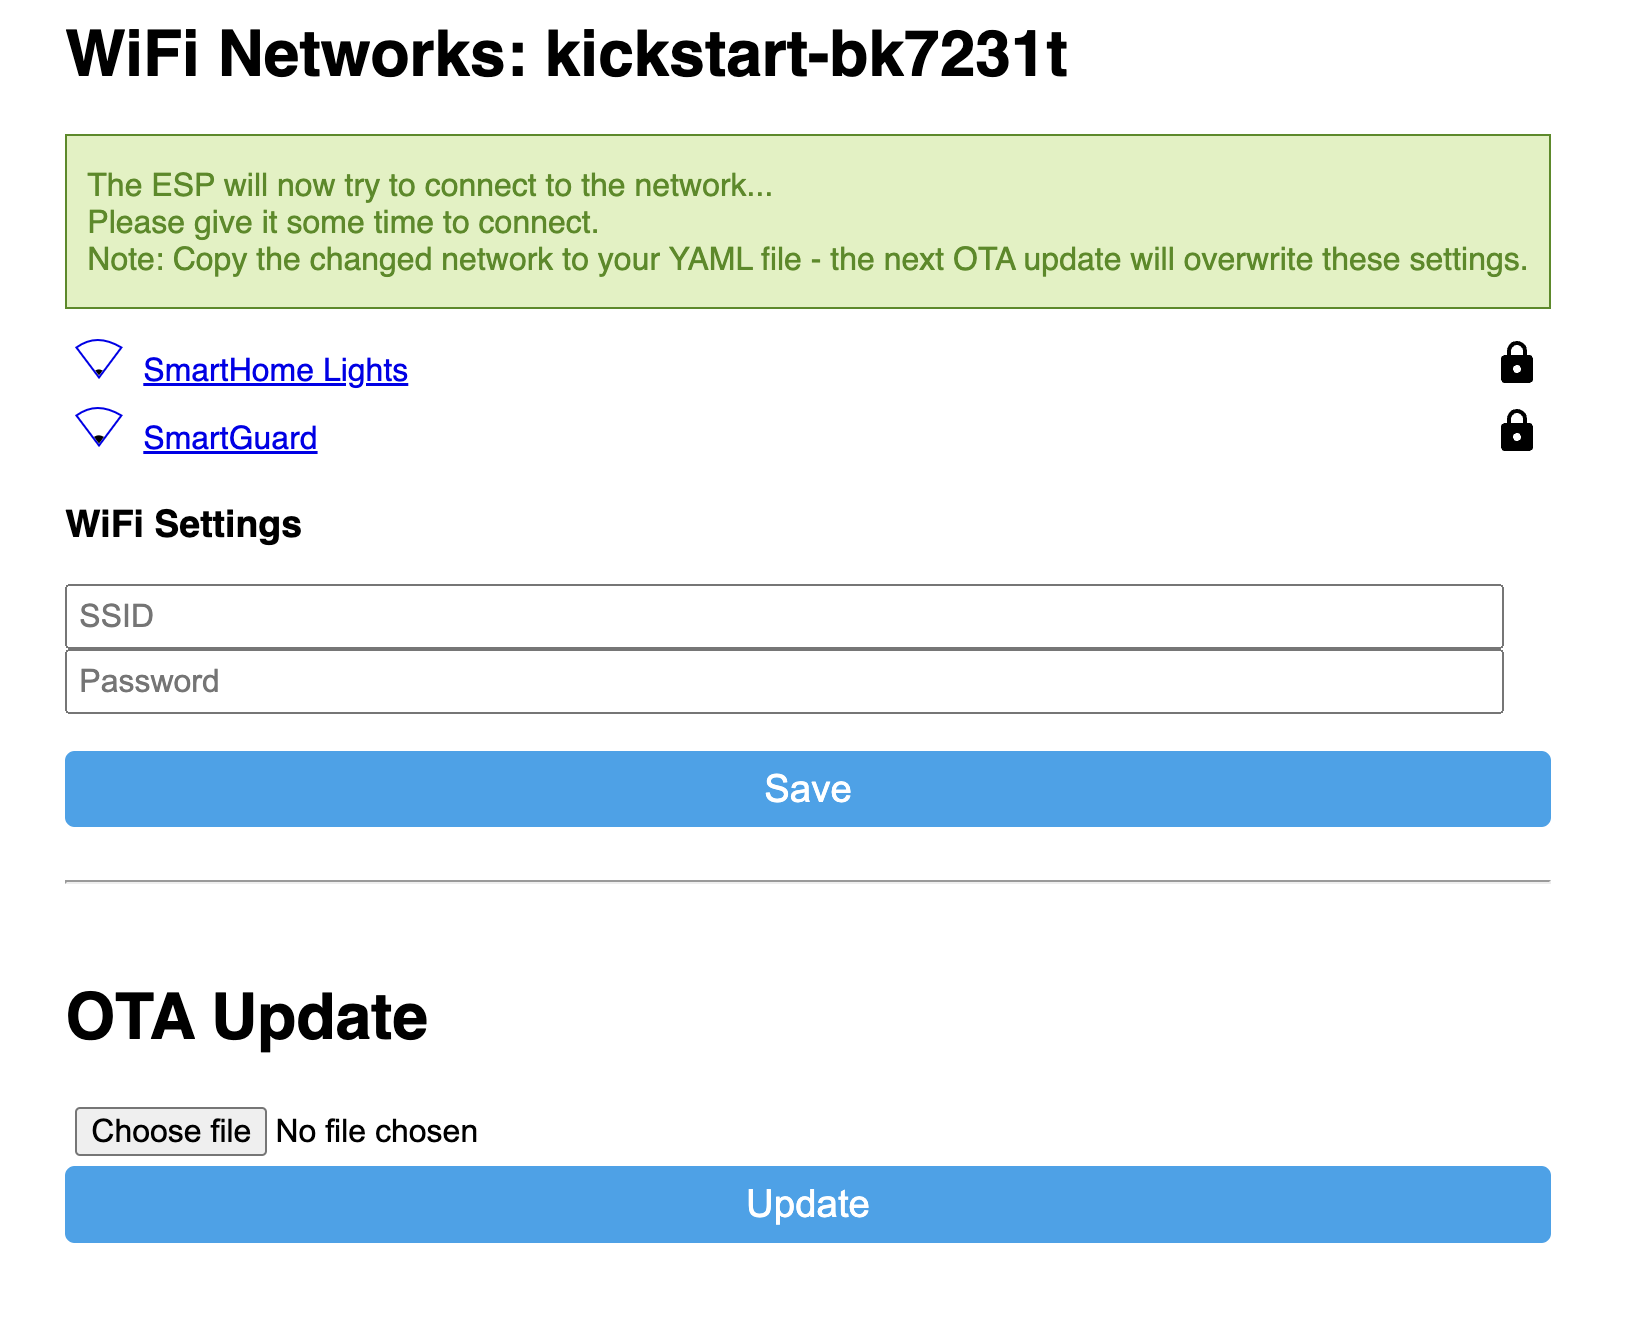Click the WiFi Settings section heading
1648x1342 pixels.
(183, 524)
